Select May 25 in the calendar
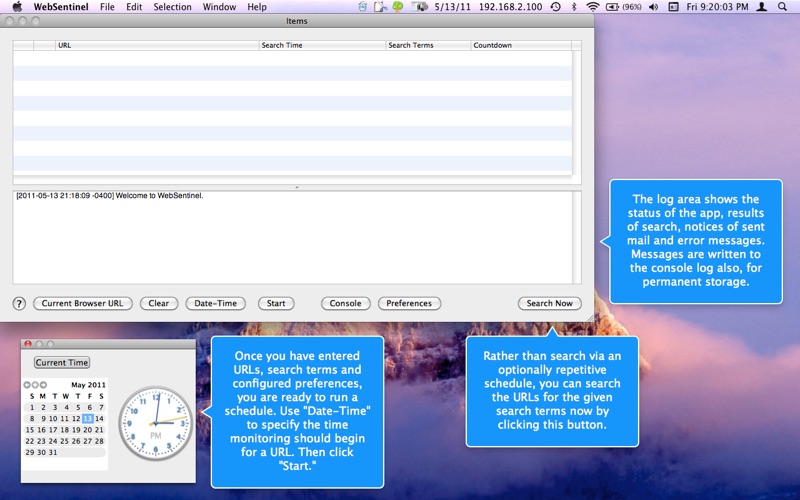800x500 pixels. coord(64,441)
